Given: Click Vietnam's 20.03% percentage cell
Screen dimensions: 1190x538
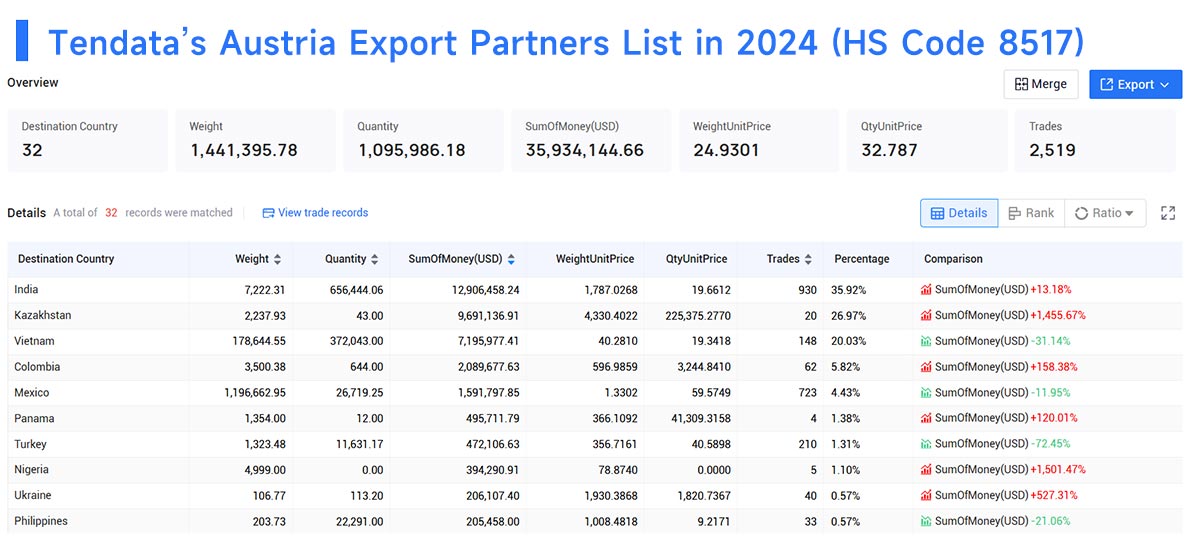Looking at the screenshot, I should (x=848, y=341).
